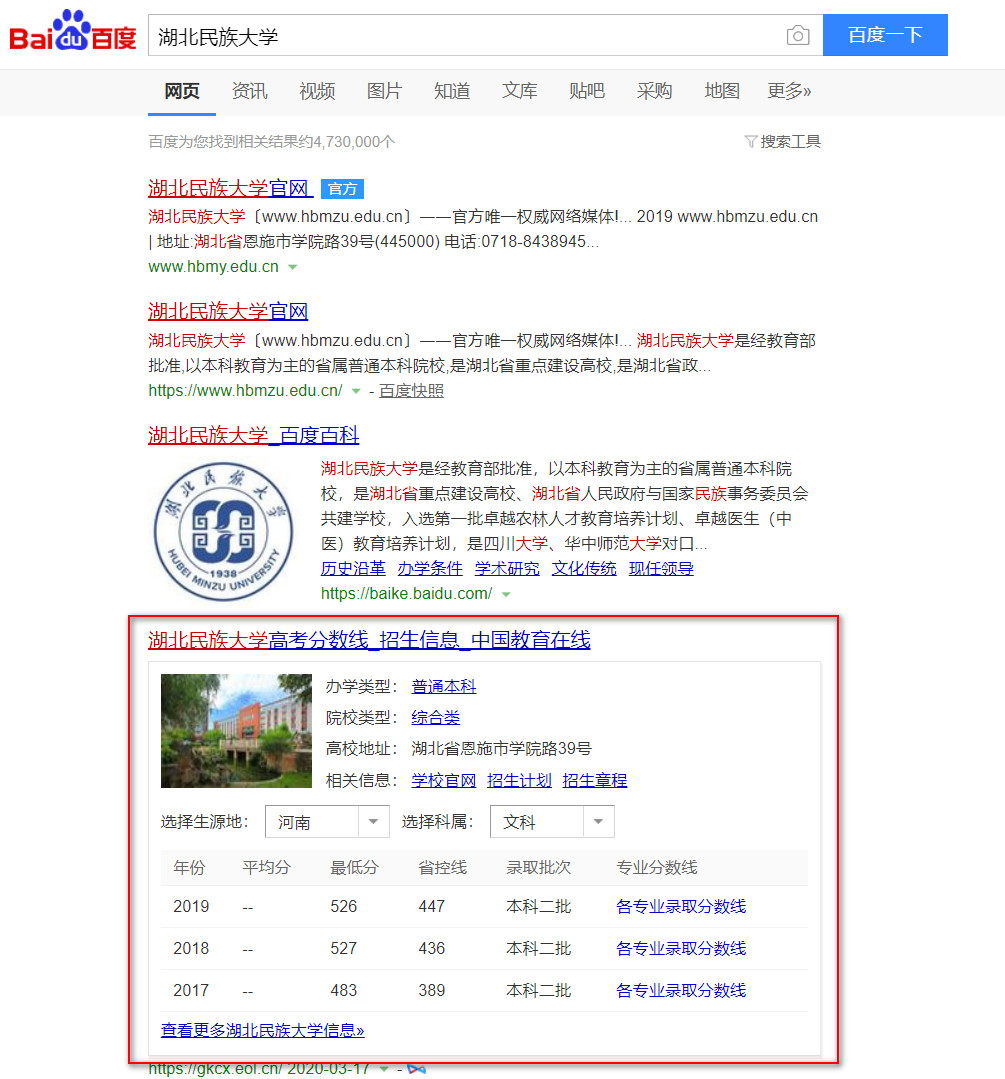Open camera image search icon

coord(797,36)
